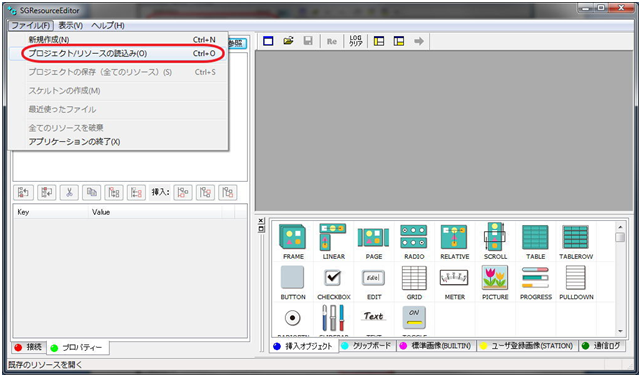Choose アプリケーションの終了(X) menu item
Viewport: 641px width, 377px height.
coord(119,142)
